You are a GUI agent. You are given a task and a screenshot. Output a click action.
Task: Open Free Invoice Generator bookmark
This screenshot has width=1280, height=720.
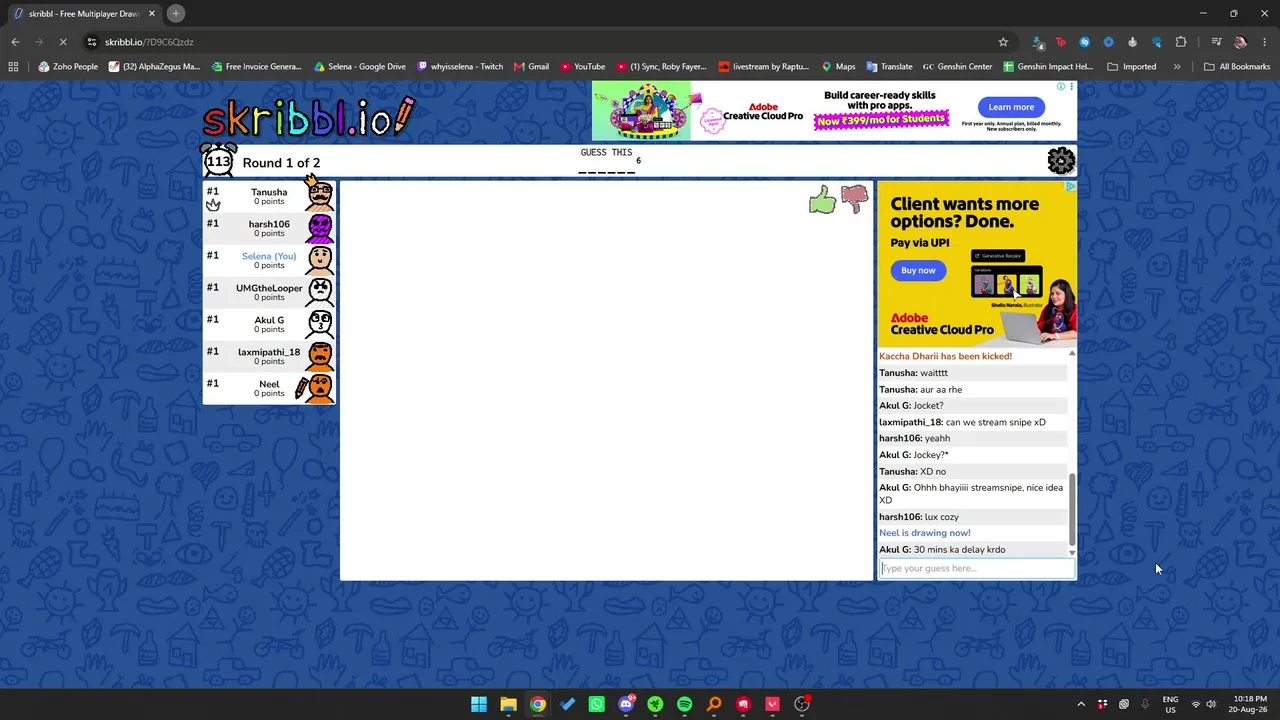[257, 67]
